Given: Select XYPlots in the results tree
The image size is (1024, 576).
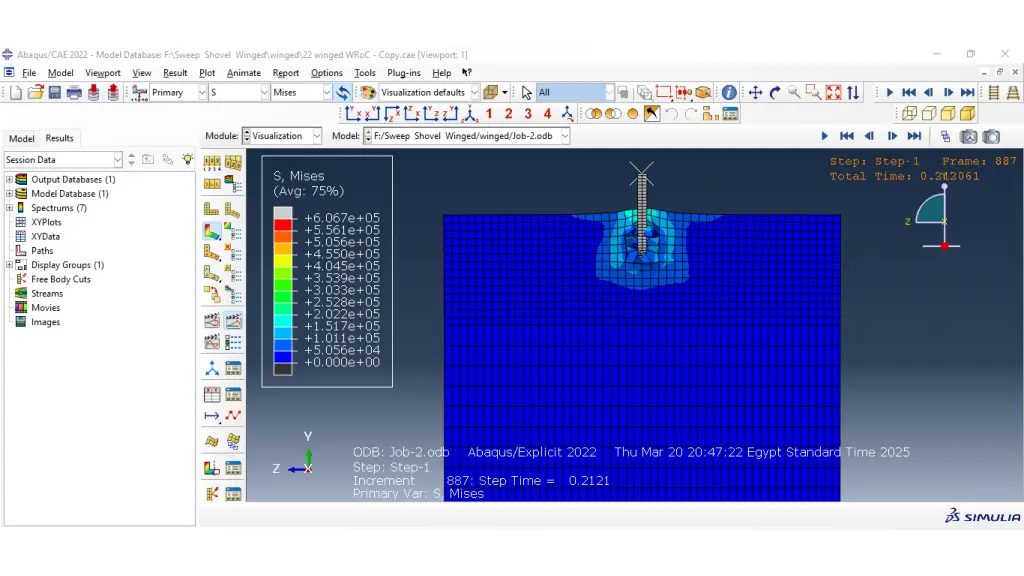Looking at the screenshot, I should coord(46,222).
